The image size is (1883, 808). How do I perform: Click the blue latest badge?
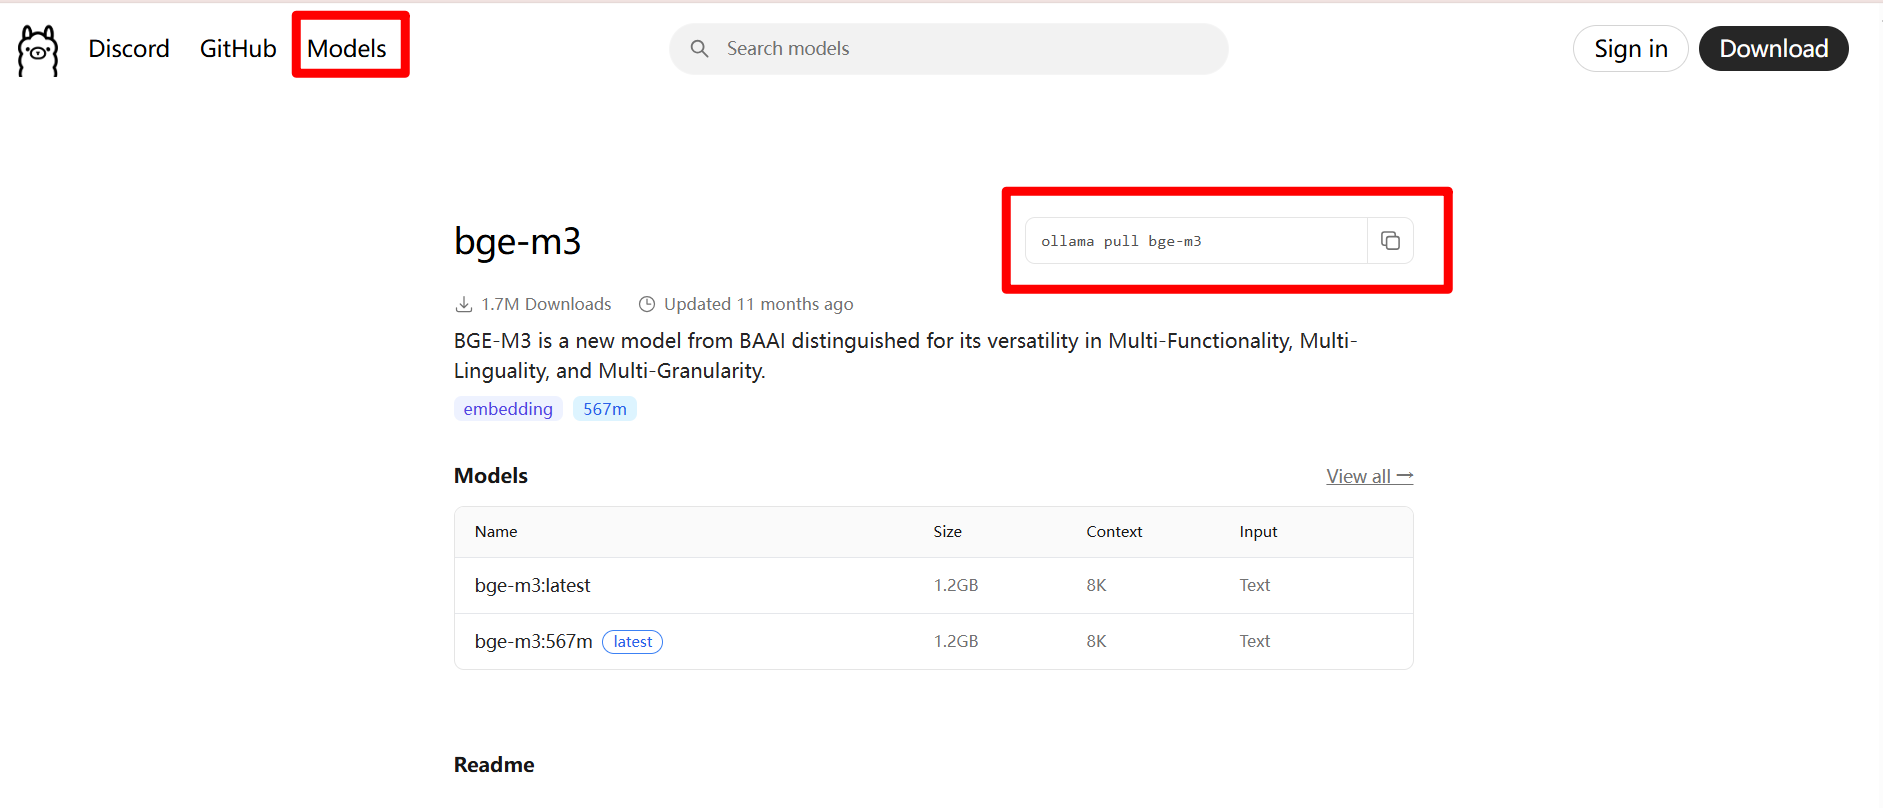pyautogui.click(x=632, y=642)
